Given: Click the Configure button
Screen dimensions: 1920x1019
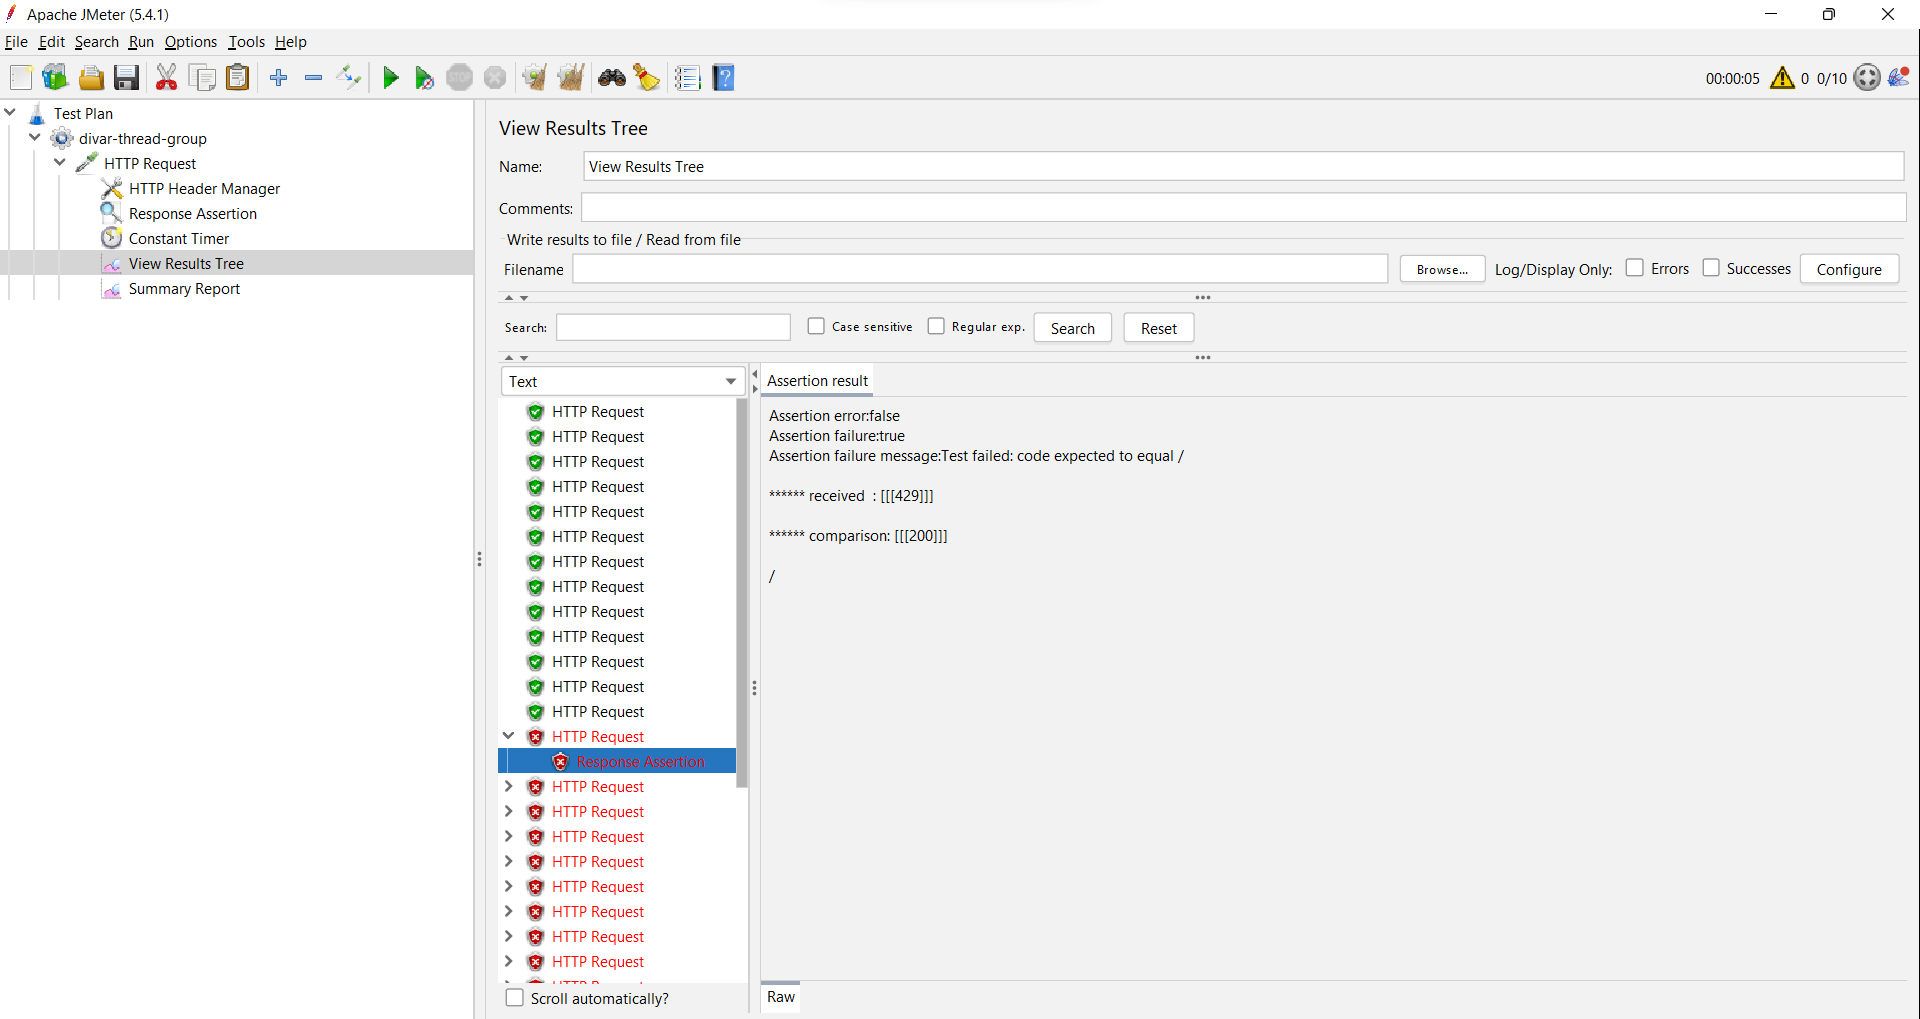Looking at the screenshot, I should tap(1849, 269).
